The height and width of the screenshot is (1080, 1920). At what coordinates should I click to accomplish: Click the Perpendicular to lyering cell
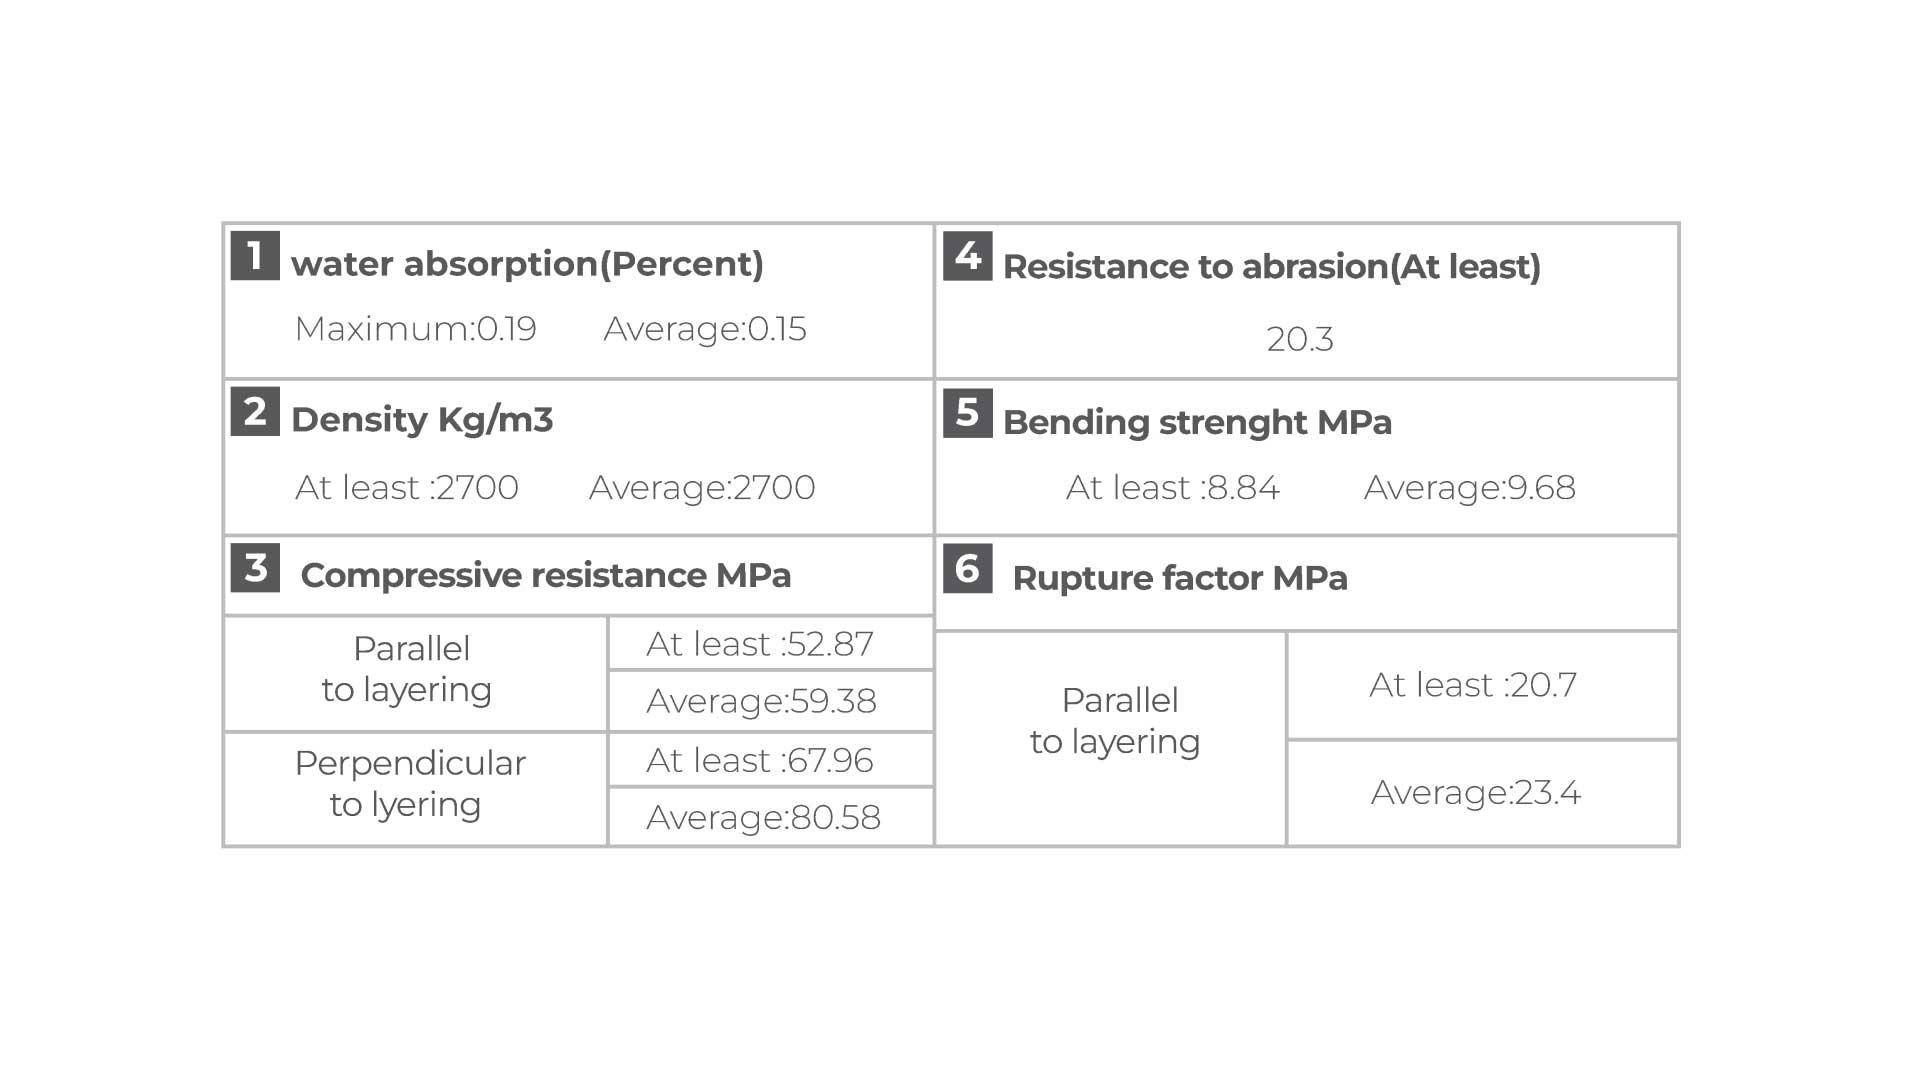(x=416, y=789)
